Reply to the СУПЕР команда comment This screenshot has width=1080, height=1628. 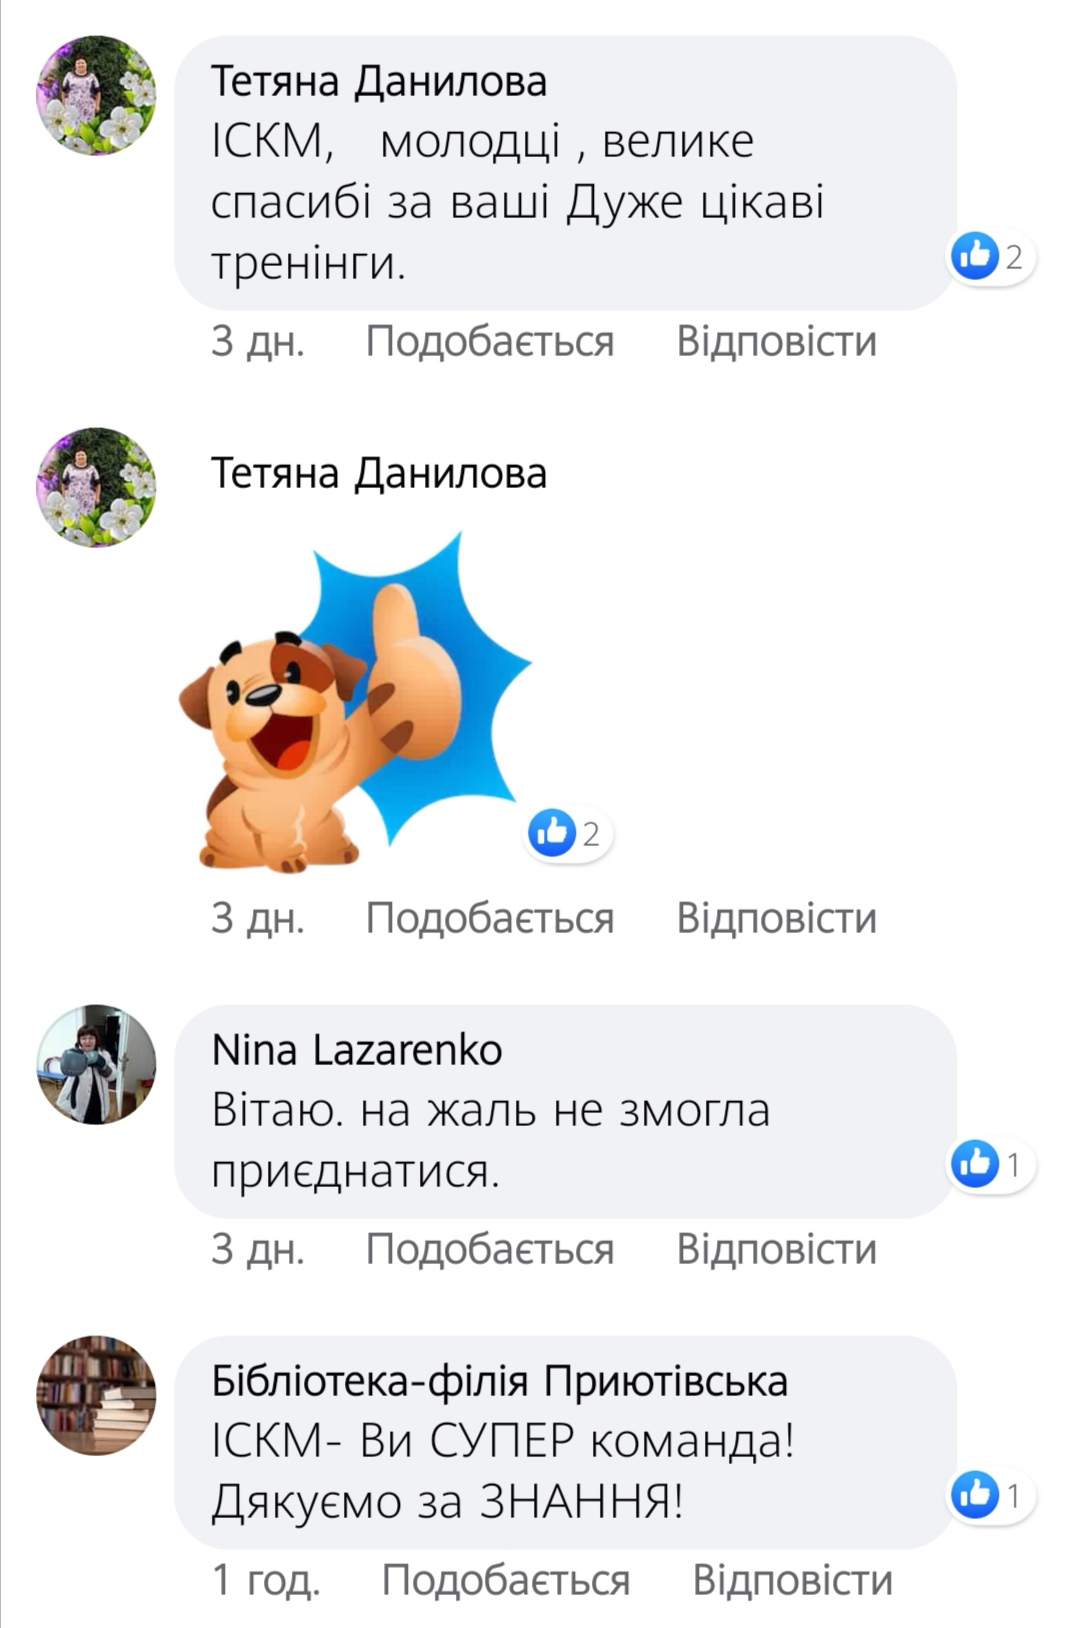pos(793,1580)
